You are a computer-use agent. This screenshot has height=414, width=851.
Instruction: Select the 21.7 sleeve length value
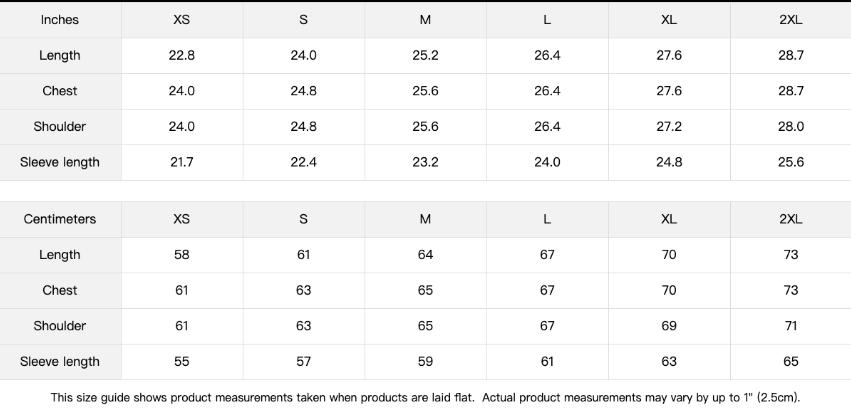[182, 162]
